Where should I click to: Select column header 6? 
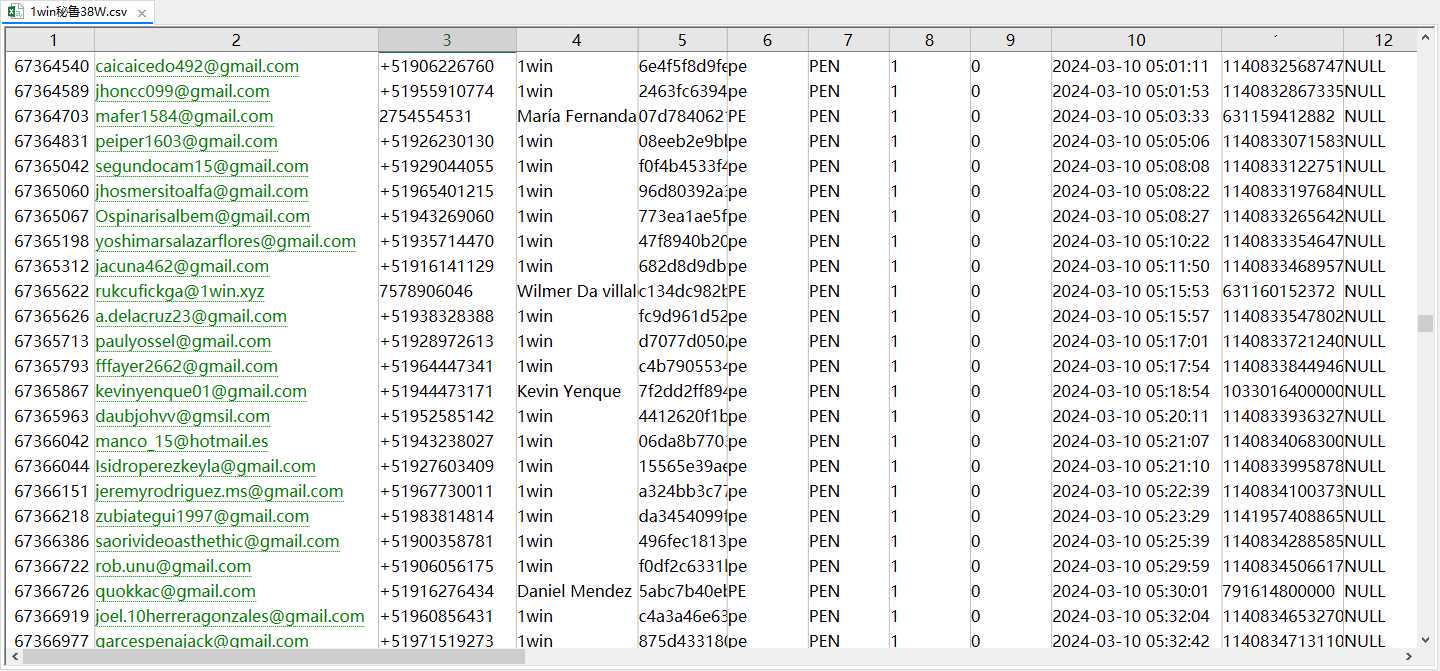coord(767,40)
